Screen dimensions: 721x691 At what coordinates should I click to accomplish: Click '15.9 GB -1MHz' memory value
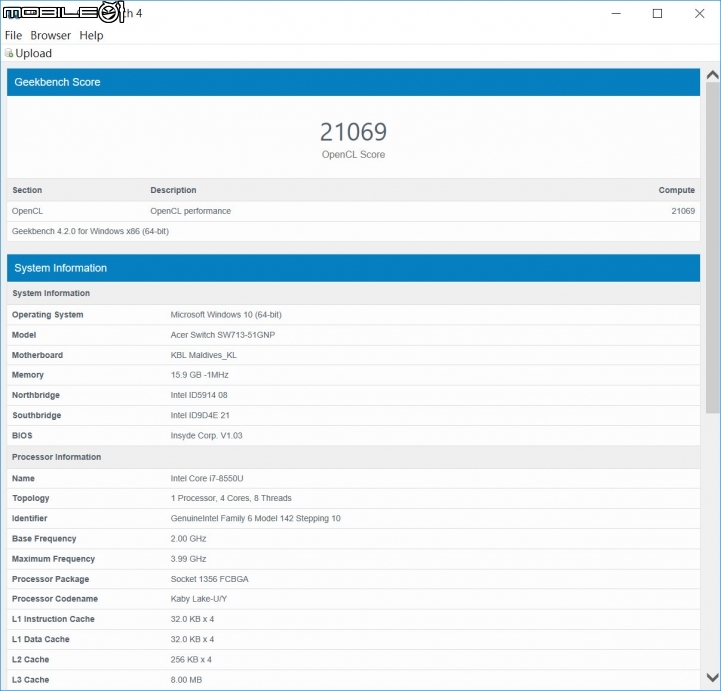[x=200, y=375]
